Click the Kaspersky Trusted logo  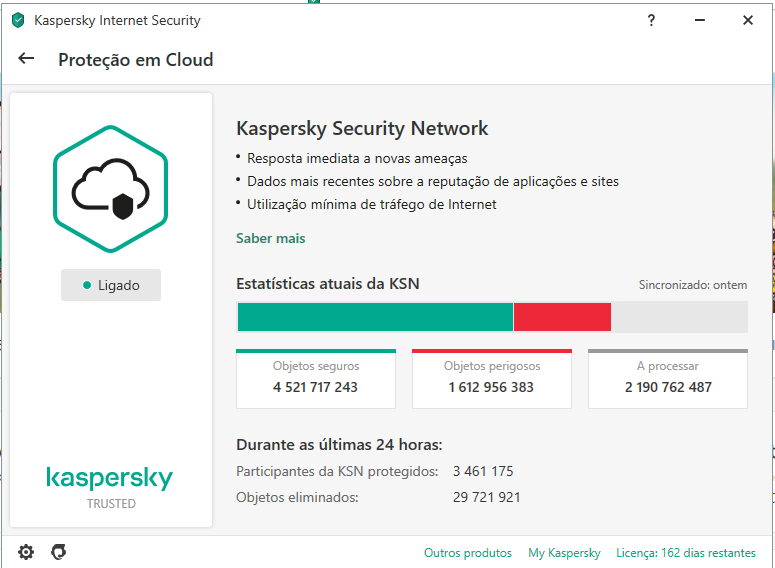pyautogui.click(x=110, y=486)
